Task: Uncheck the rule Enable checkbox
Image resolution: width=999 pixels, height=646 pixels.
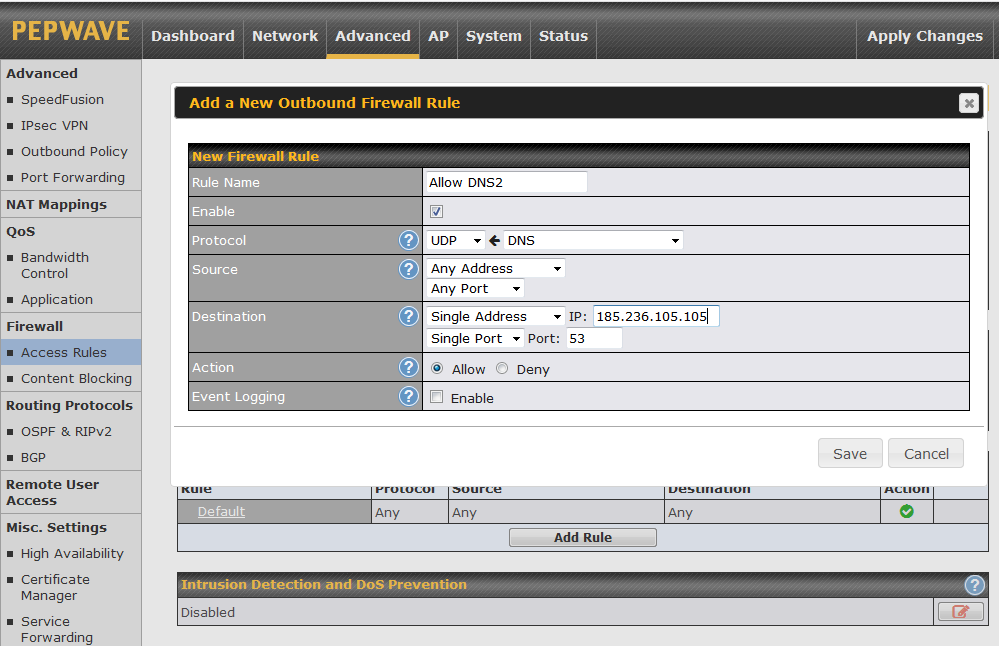Action: 437,210
